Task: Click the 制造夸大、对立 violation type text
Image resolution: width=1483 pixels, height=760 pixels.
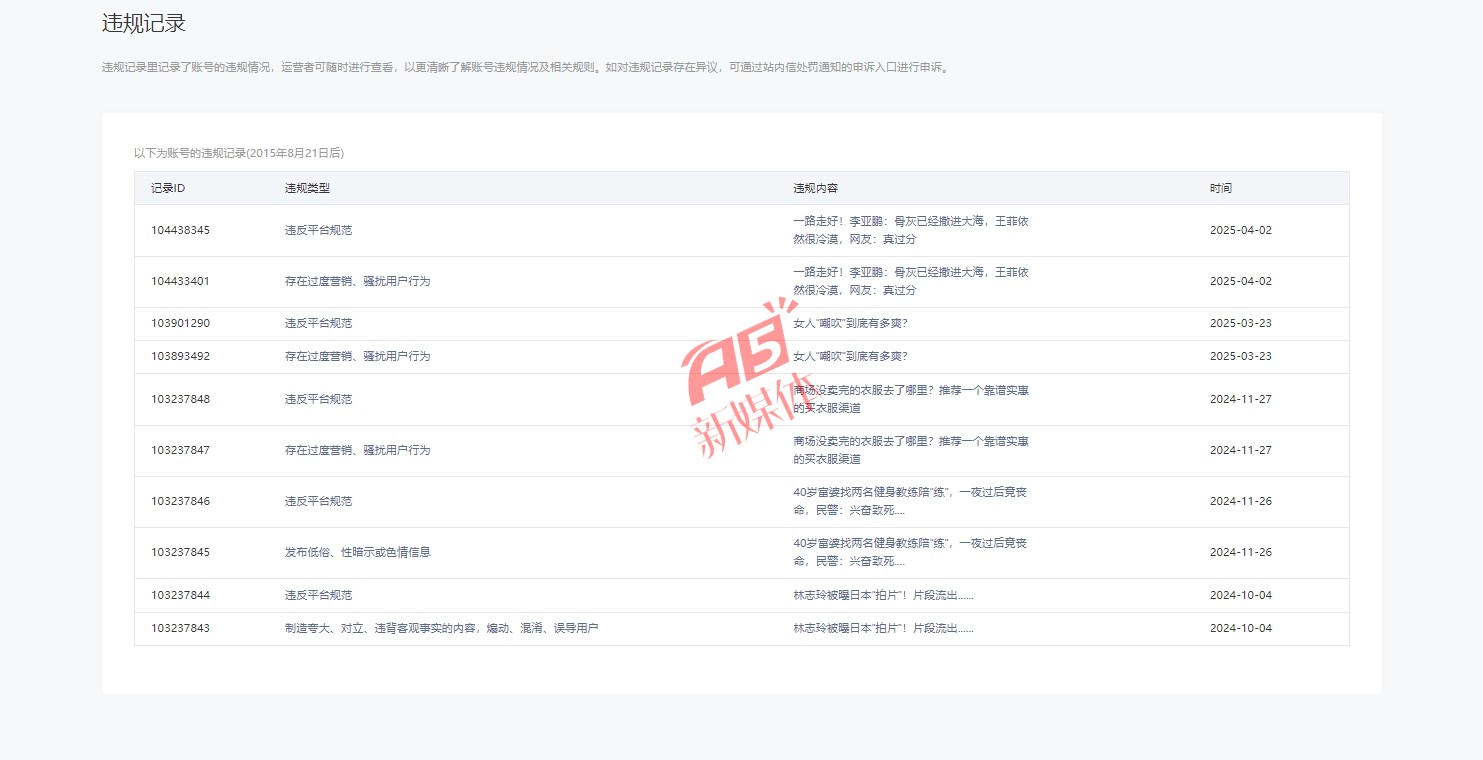Action: click(441, 628)
